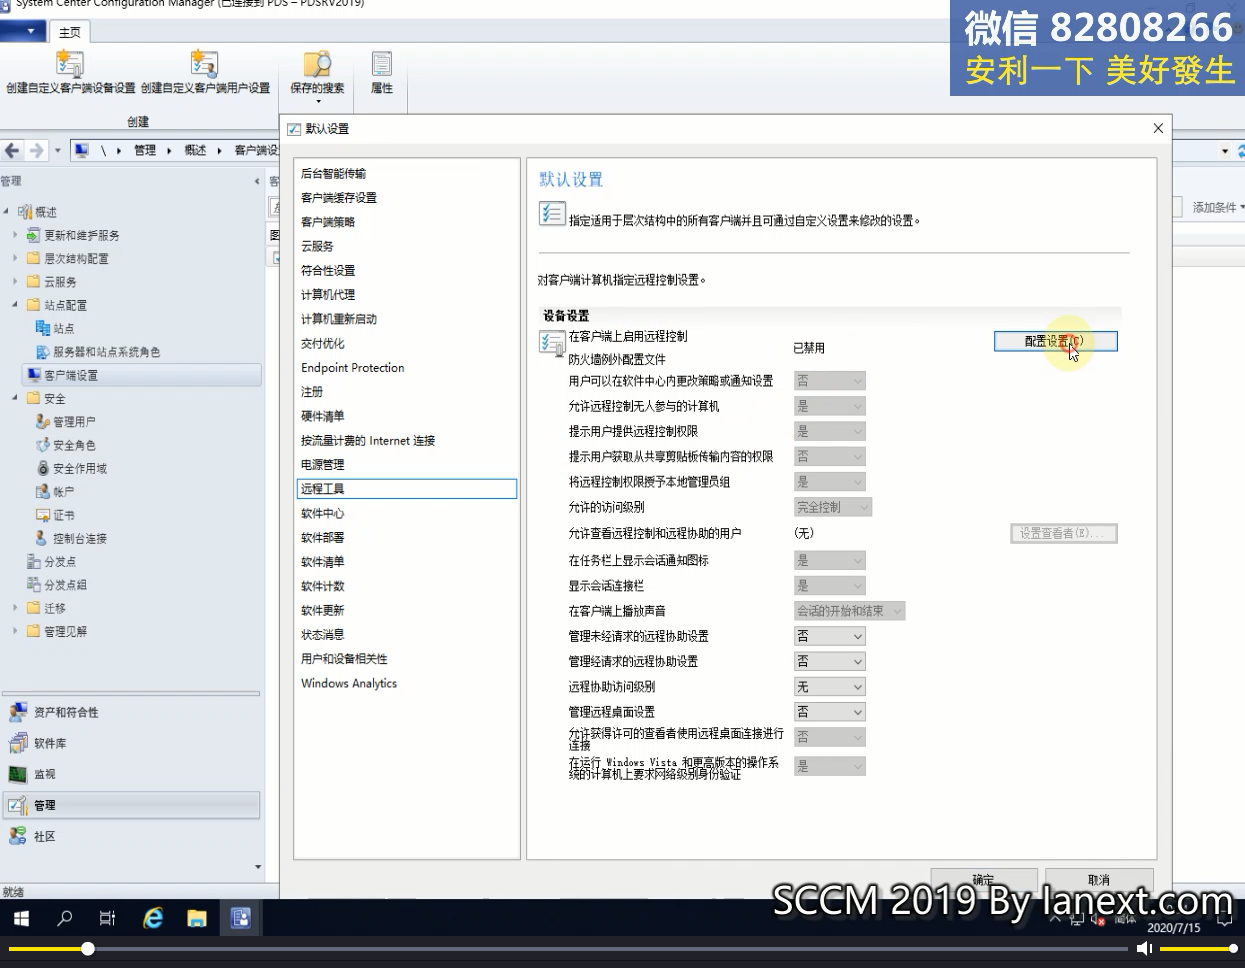This screenshot has width=1245, height=968.
Task: Open the 安全角色 node
Action: (x=74, y=445)
